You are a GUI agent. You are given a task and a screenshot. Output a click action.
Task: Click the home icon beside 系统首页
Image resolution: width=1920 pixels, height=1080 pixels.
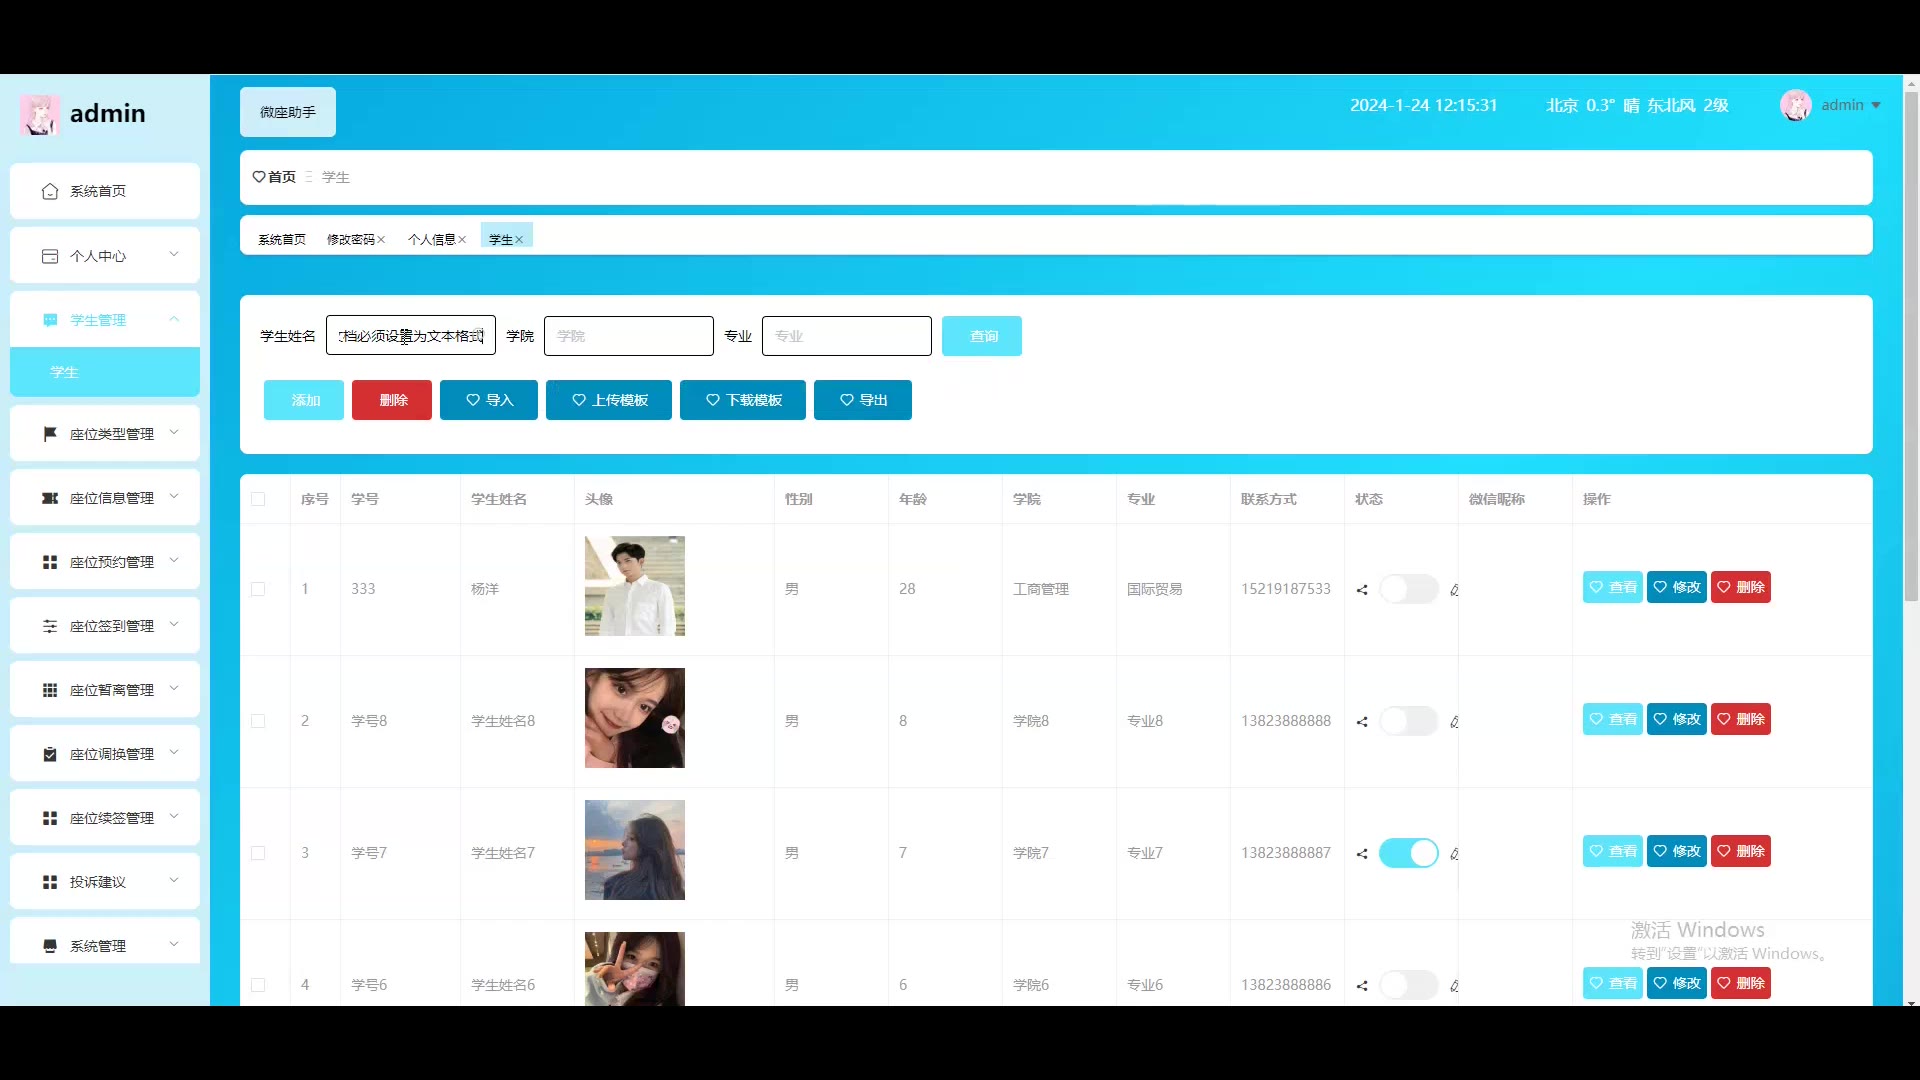click(50, 191)
